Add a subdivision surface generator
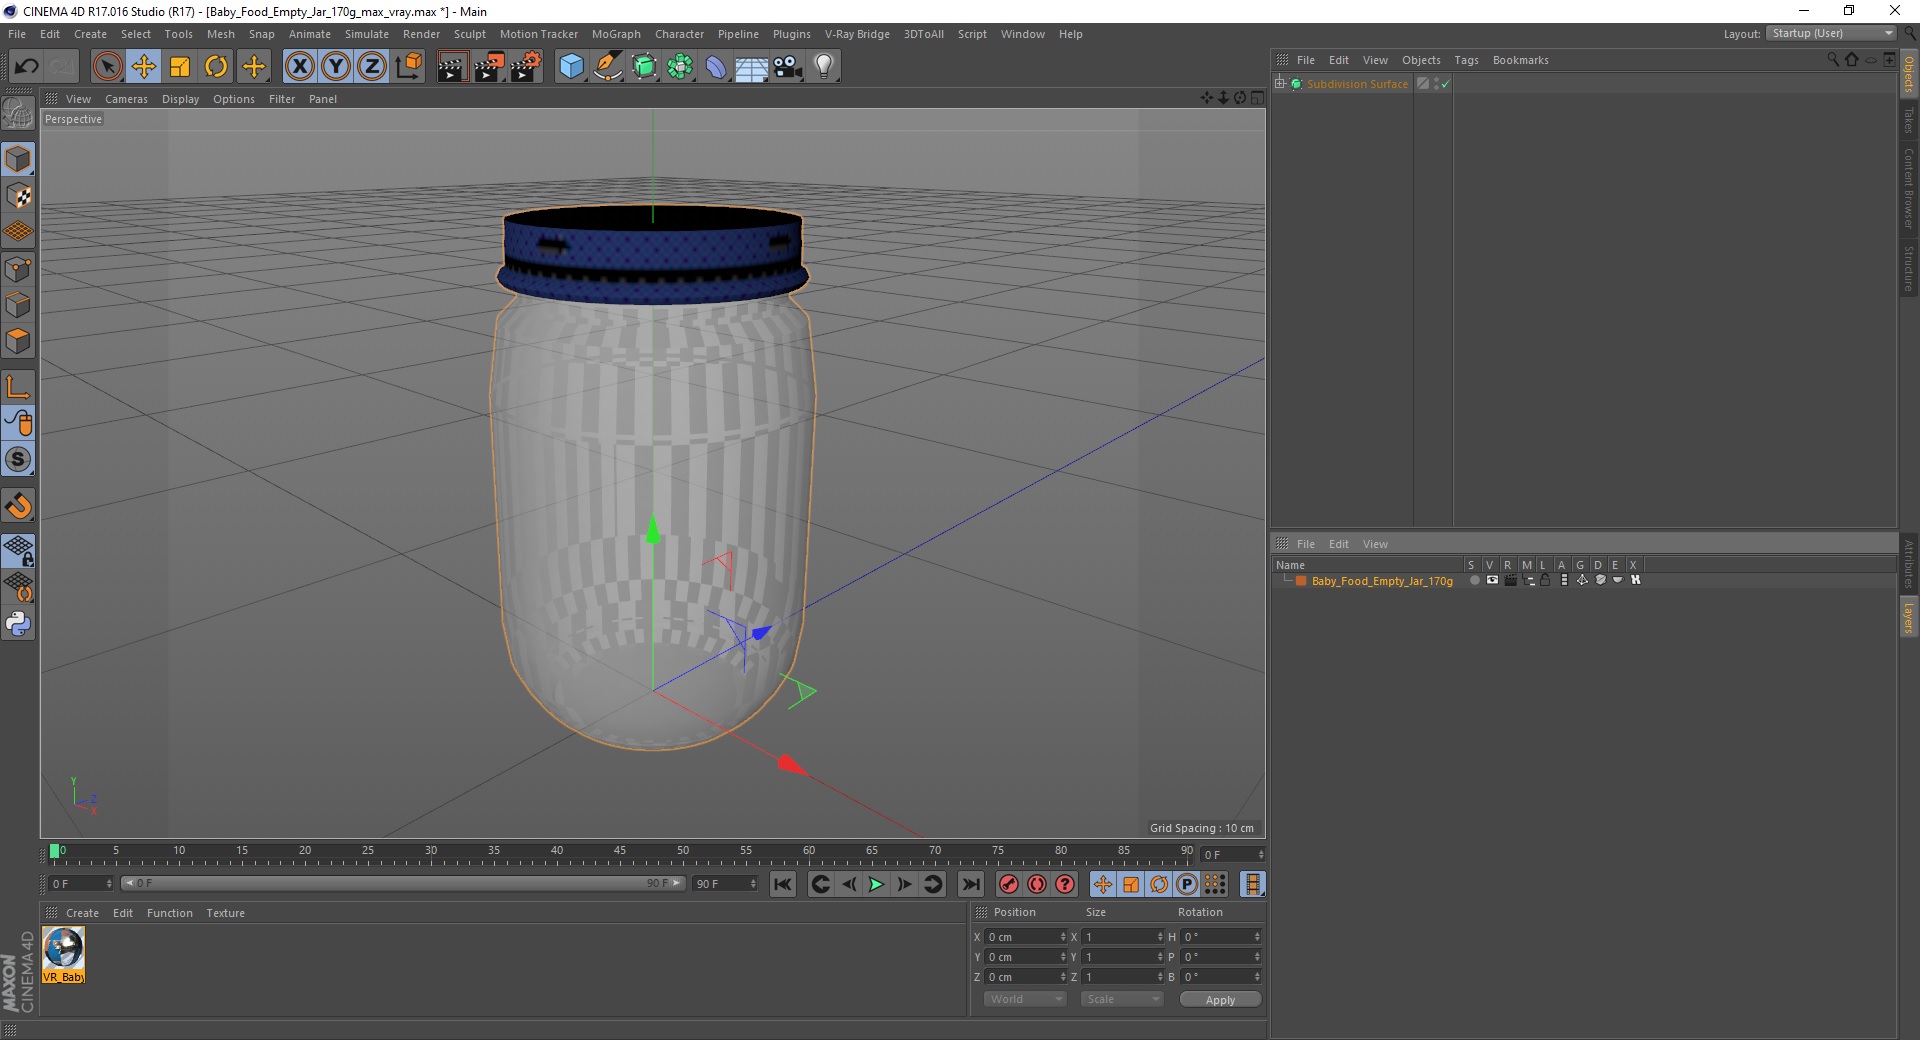The width and height of the screenshot is (1920, 1040). 644,67
